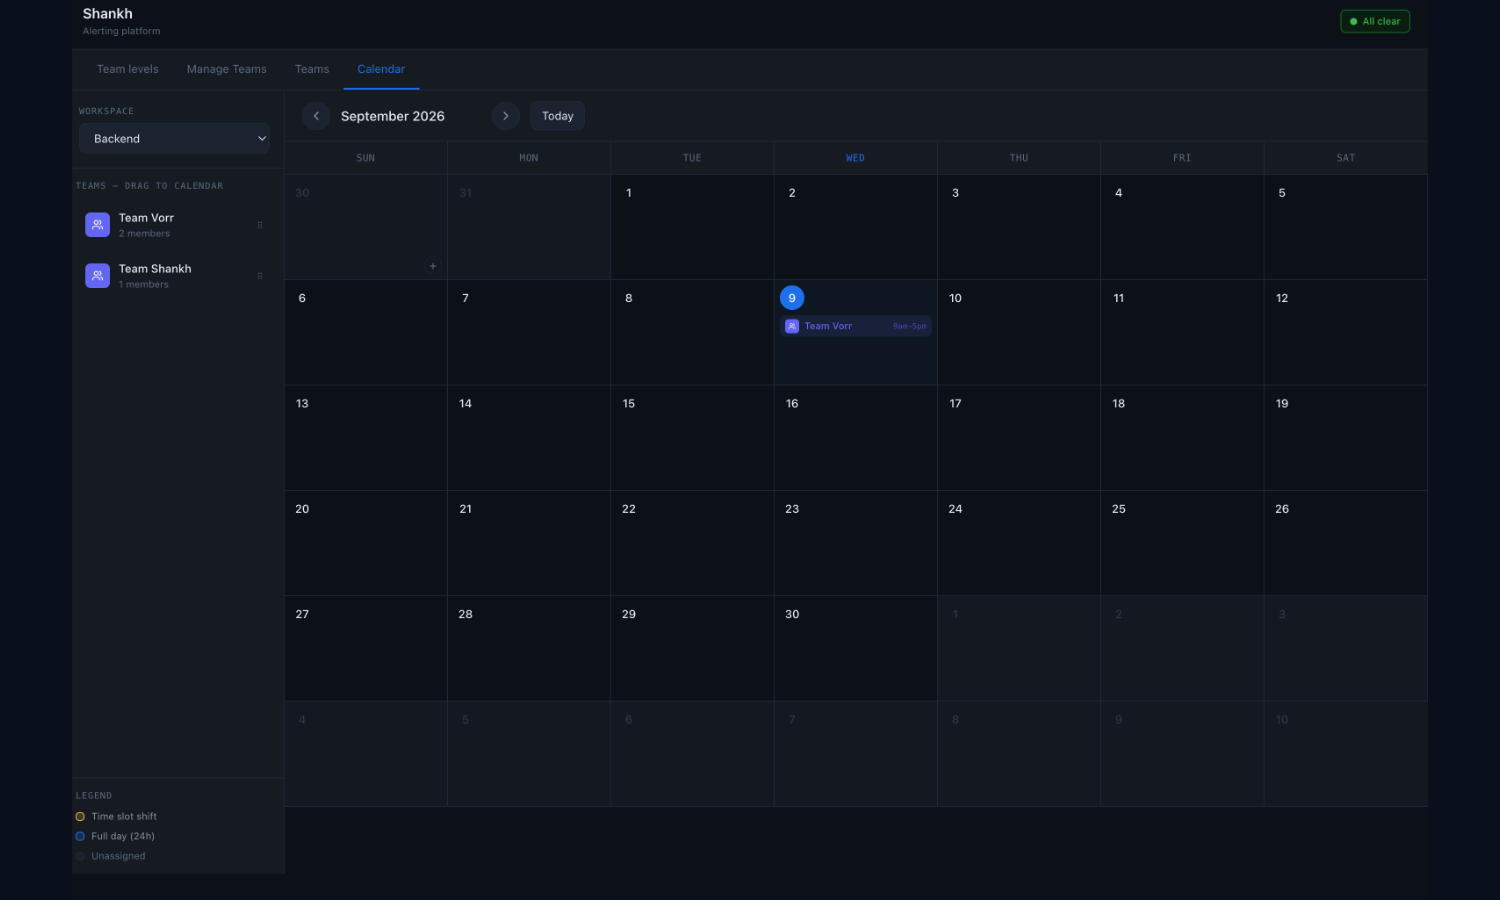This screenshot has height=900, width=1500.
Task: Click the Shankh app title
Action: point(108,14)
